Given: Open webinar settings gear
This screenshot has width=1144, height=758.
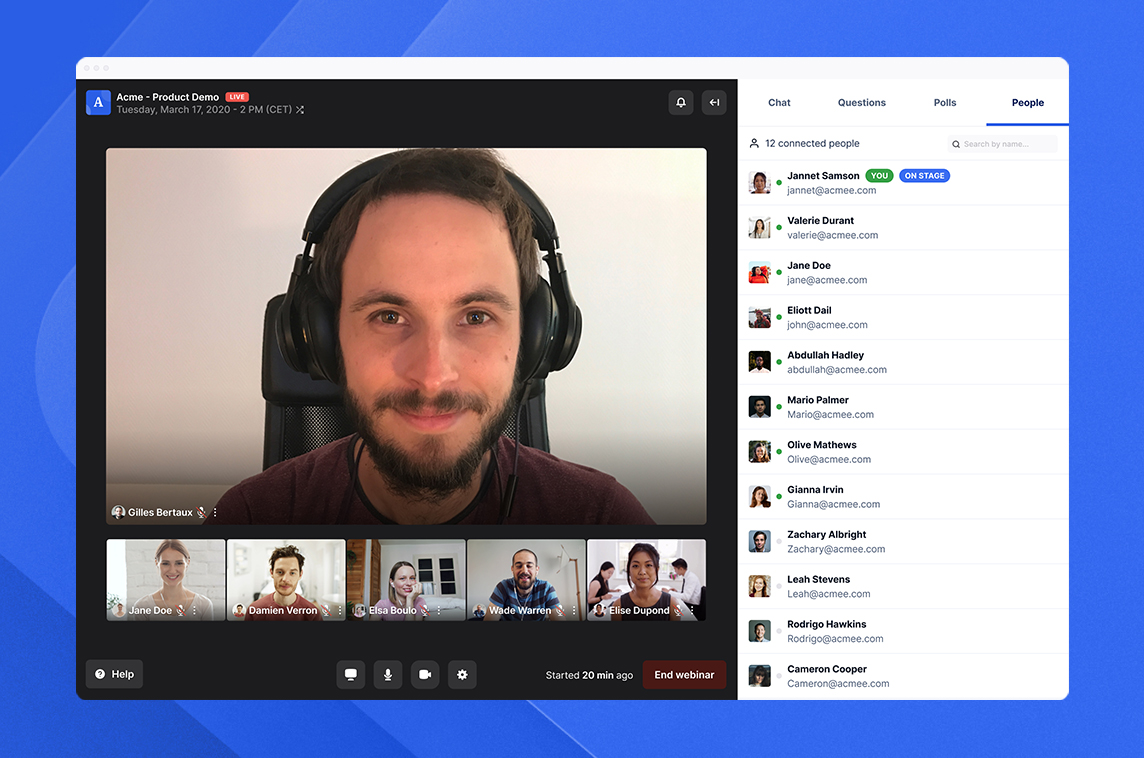Looking at the screenshot, I should click(462, 675).
